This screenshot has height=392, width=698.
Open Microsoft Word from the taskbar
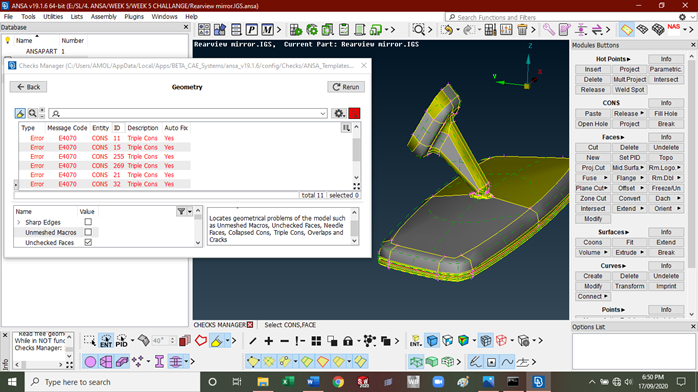tap(313, 382)
